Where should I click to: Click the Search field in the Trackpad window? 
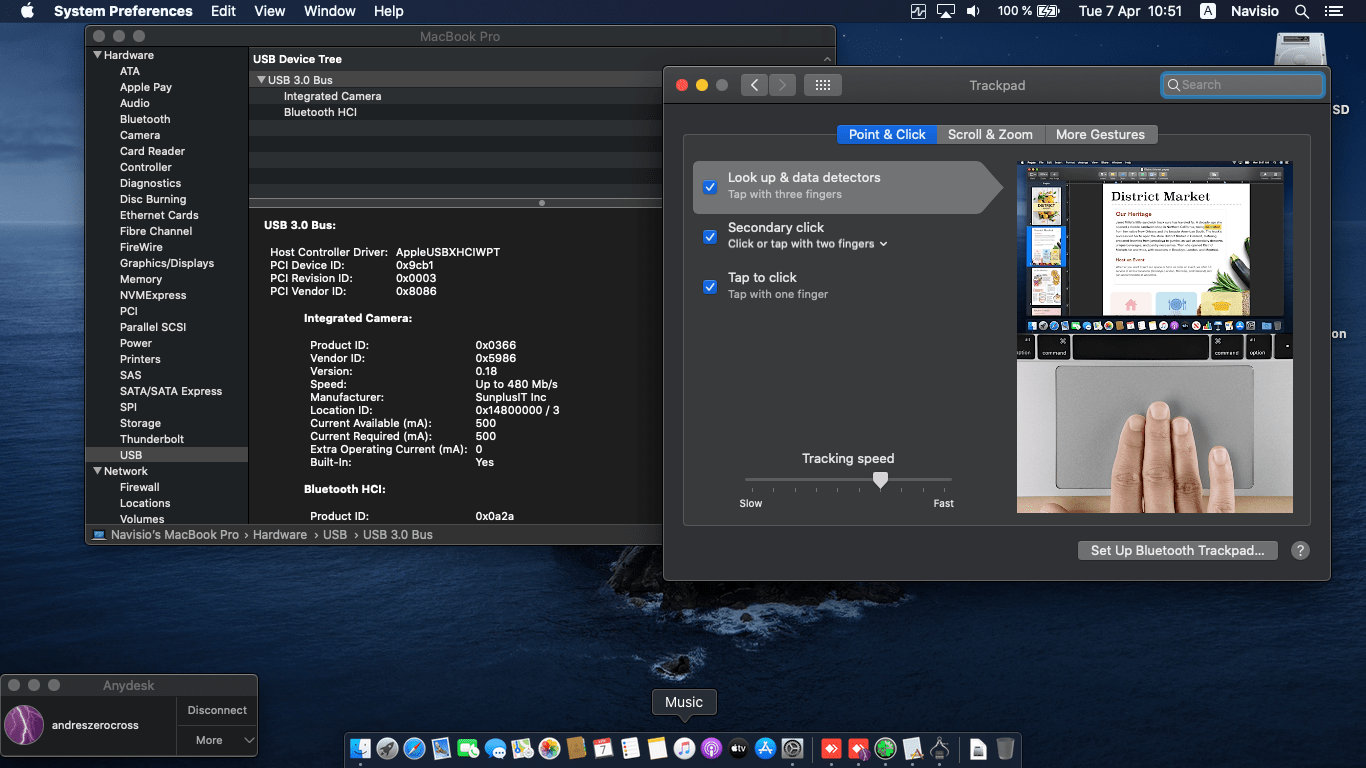coord(1243,85)
